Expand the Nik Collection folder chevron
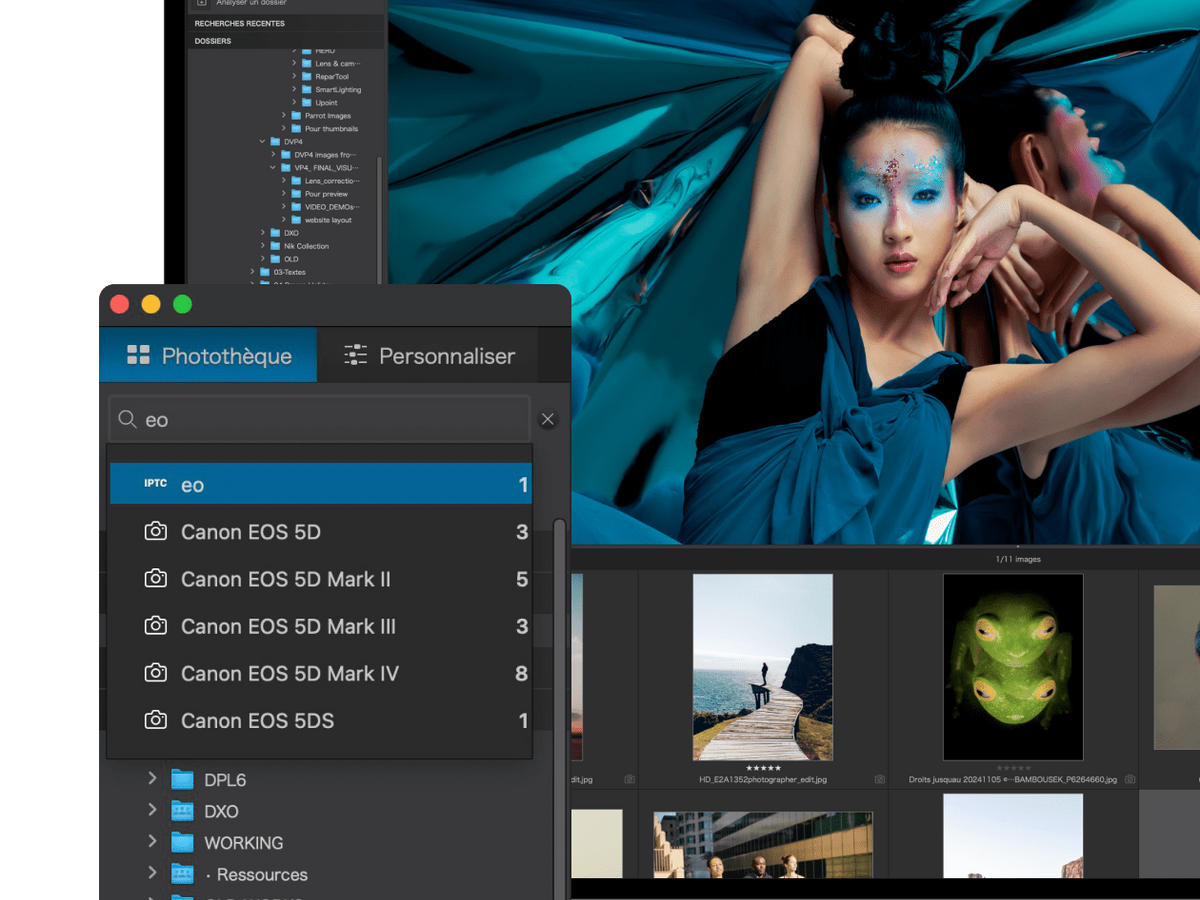This screenshot has width=1200, height=900. coord(263,246)
